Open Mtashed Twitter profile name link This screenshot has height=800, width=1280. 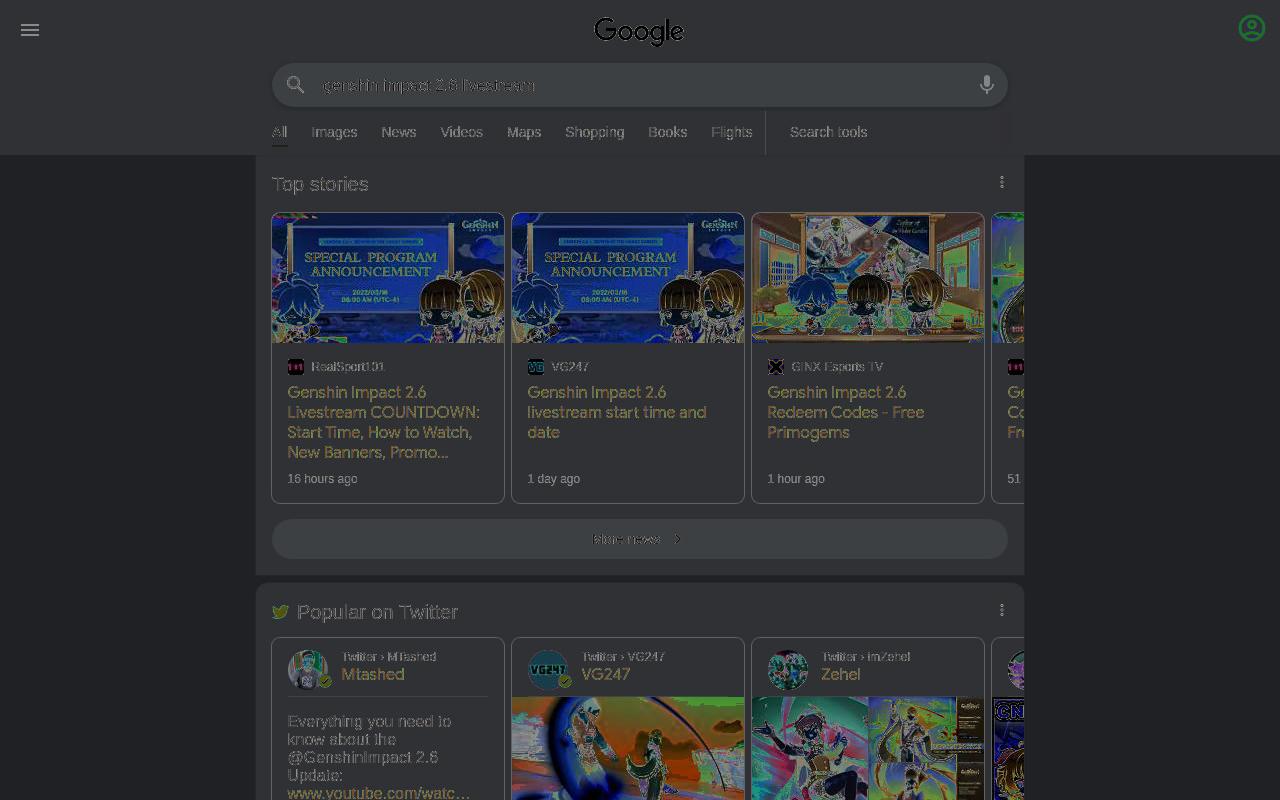[373, 675]
